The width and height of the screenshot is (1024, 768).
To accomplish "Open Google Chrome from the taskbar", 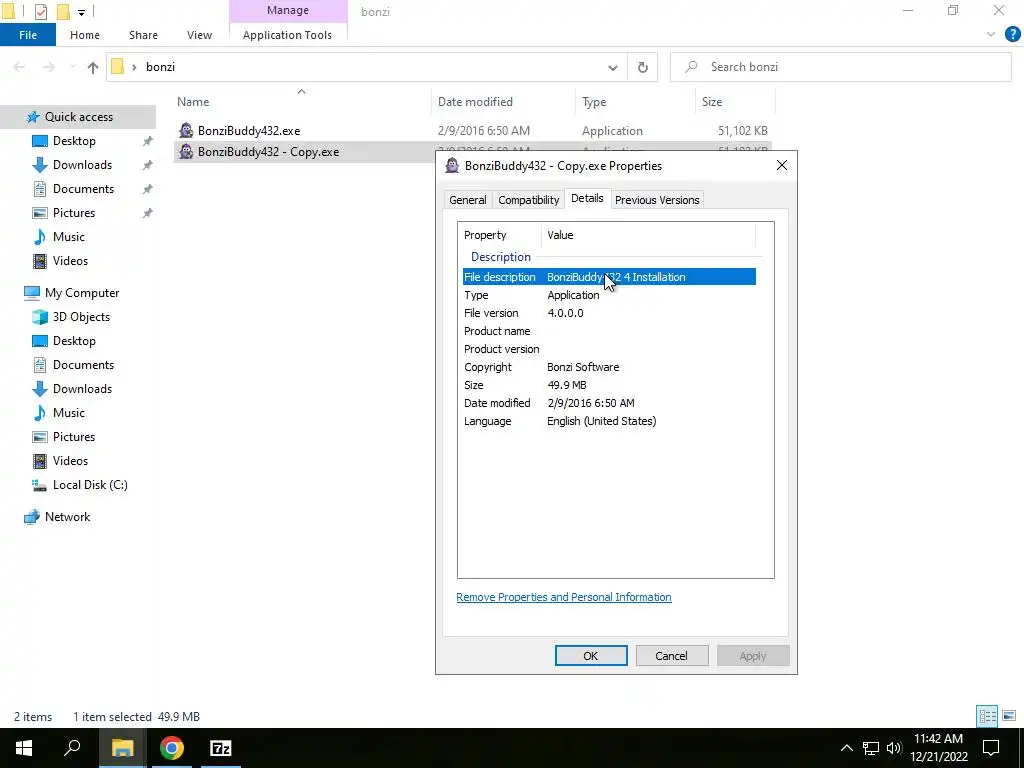I will point(172,748).
